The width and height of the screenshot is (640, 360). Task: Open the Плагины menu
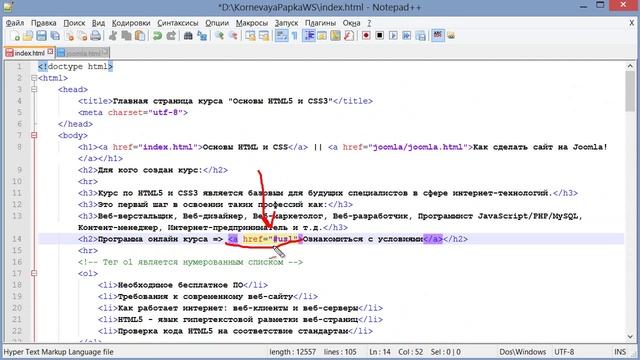320,23
